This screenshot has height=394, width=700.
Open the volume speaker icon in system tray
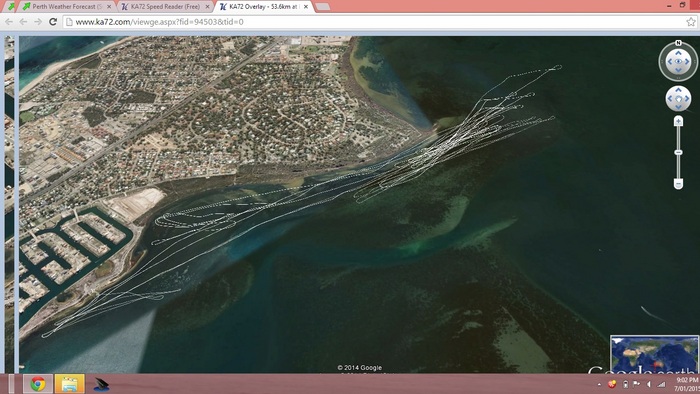click(x=648, y=384)
